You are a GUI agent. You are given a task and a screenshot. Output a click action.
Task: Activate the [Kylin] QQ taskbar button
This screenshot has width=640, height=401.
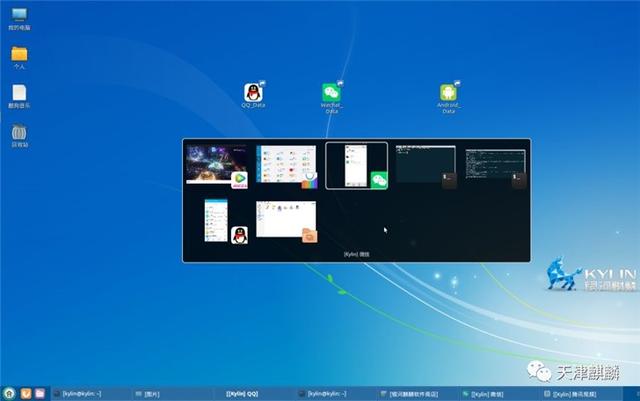(243, 394)
